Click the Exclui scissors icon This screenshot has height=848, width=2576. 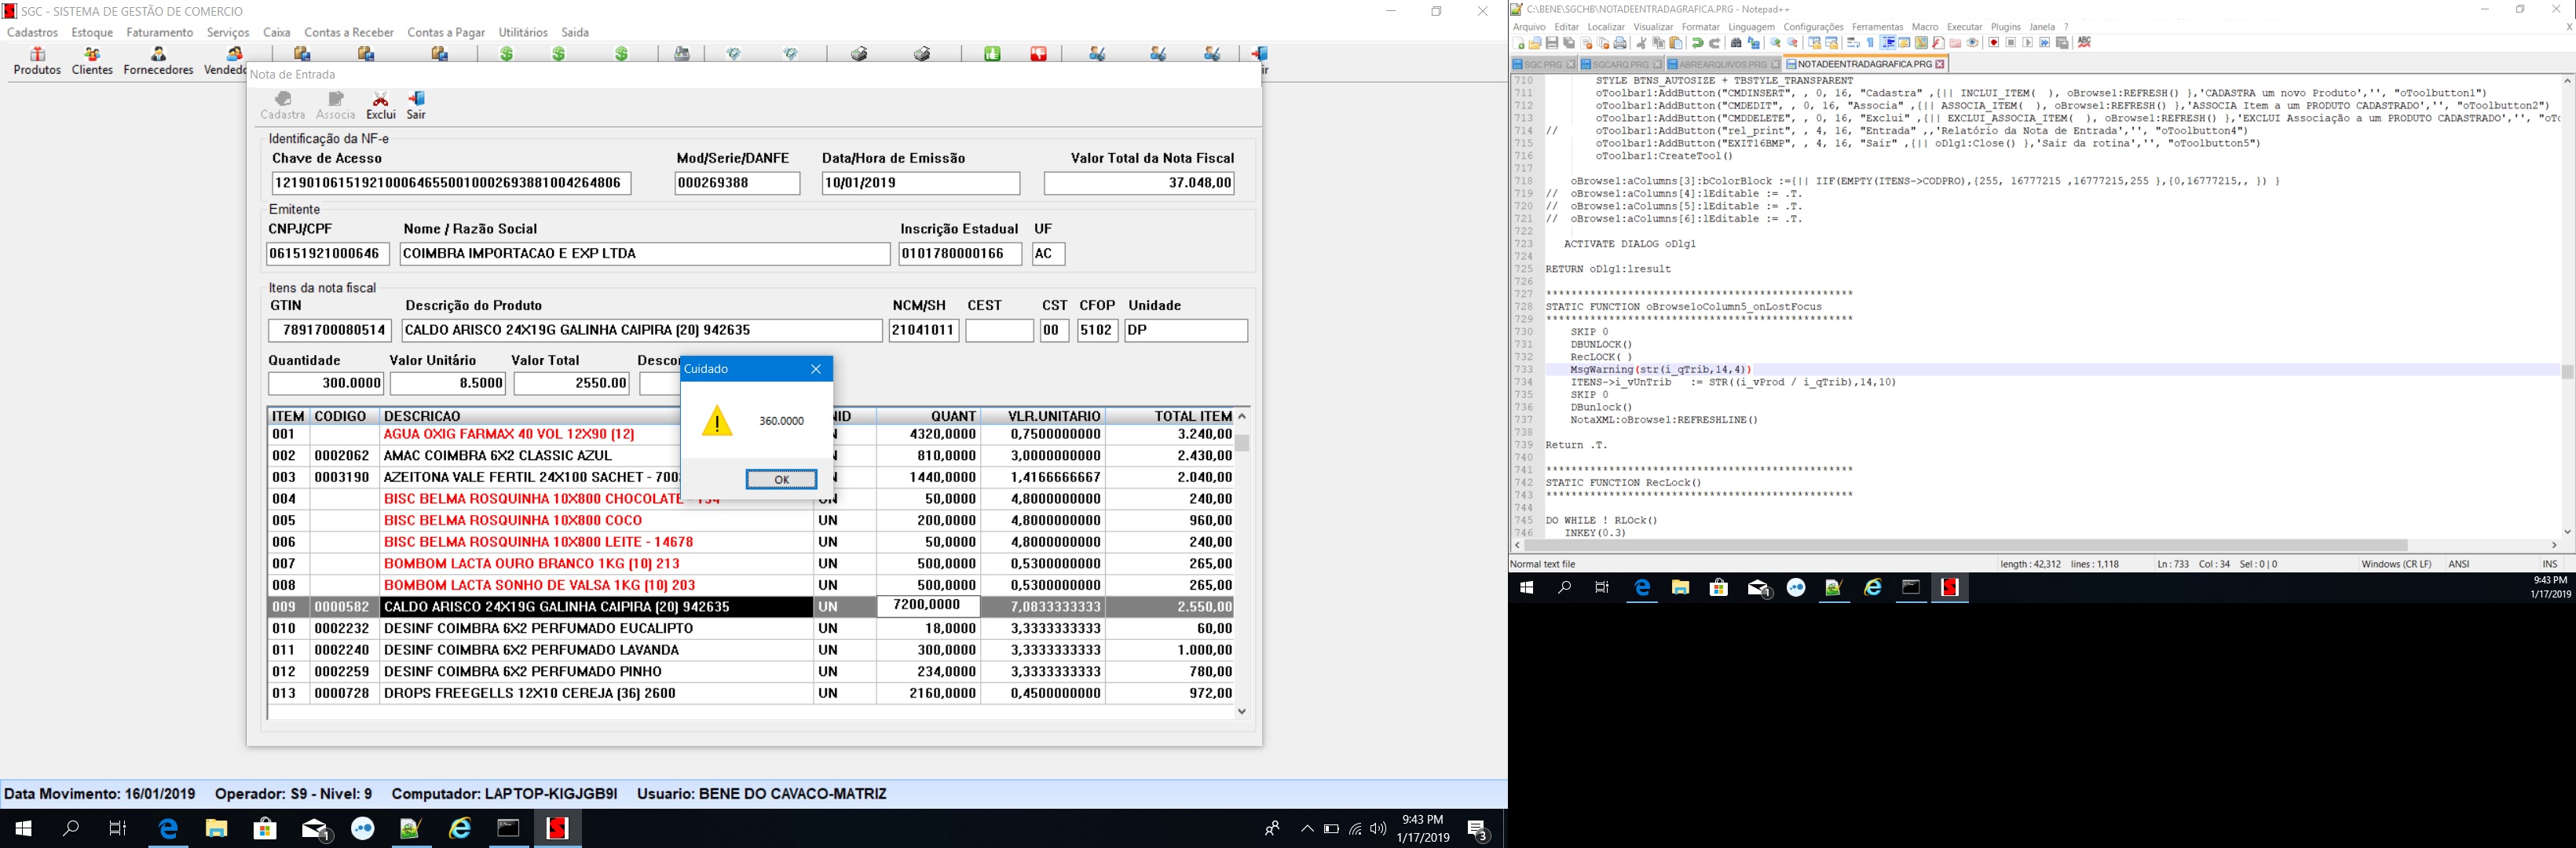pos(380,99)
